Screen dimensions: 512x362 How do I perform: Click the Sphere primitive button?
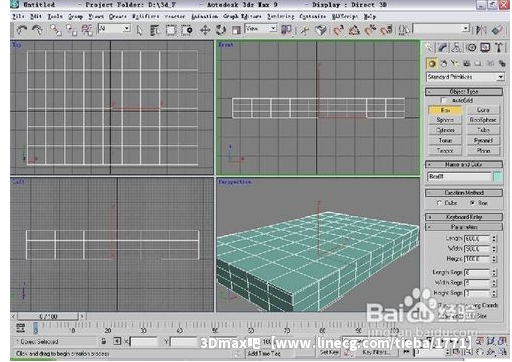[x=445, y=120]
